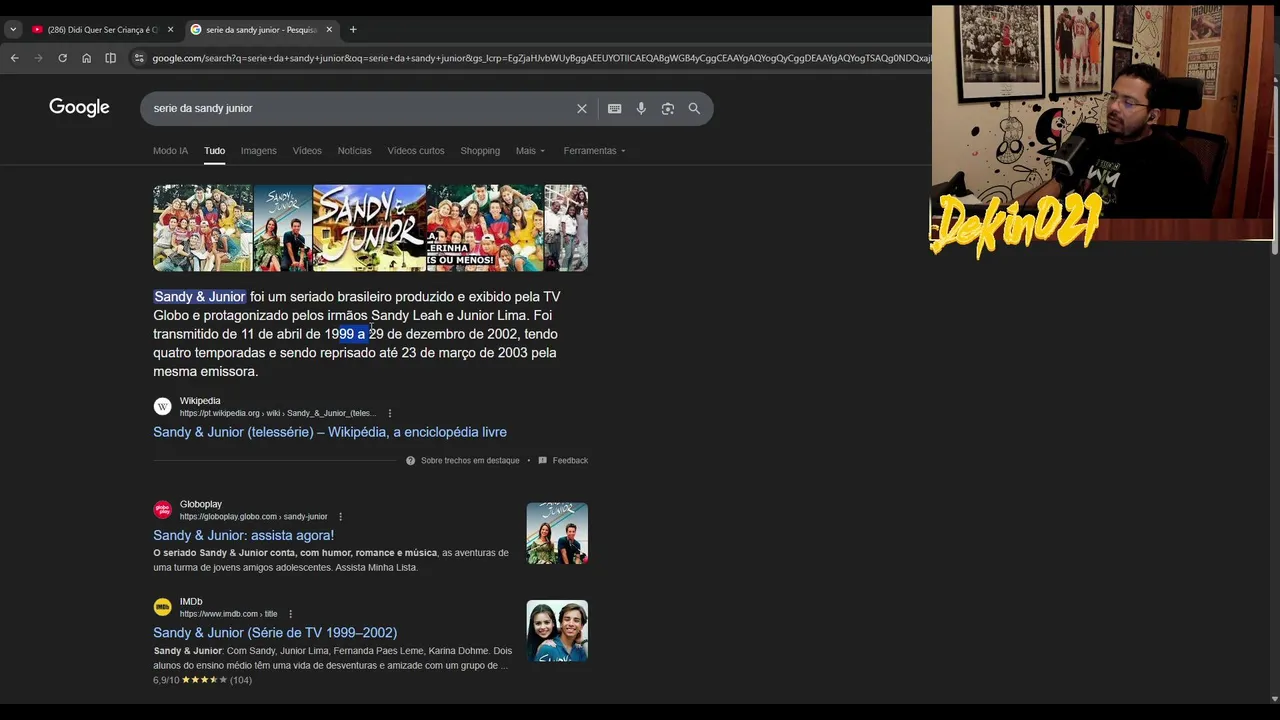Search by image with Google Lens
Screen dimensions: 1280x720
(x=668, y=109)
